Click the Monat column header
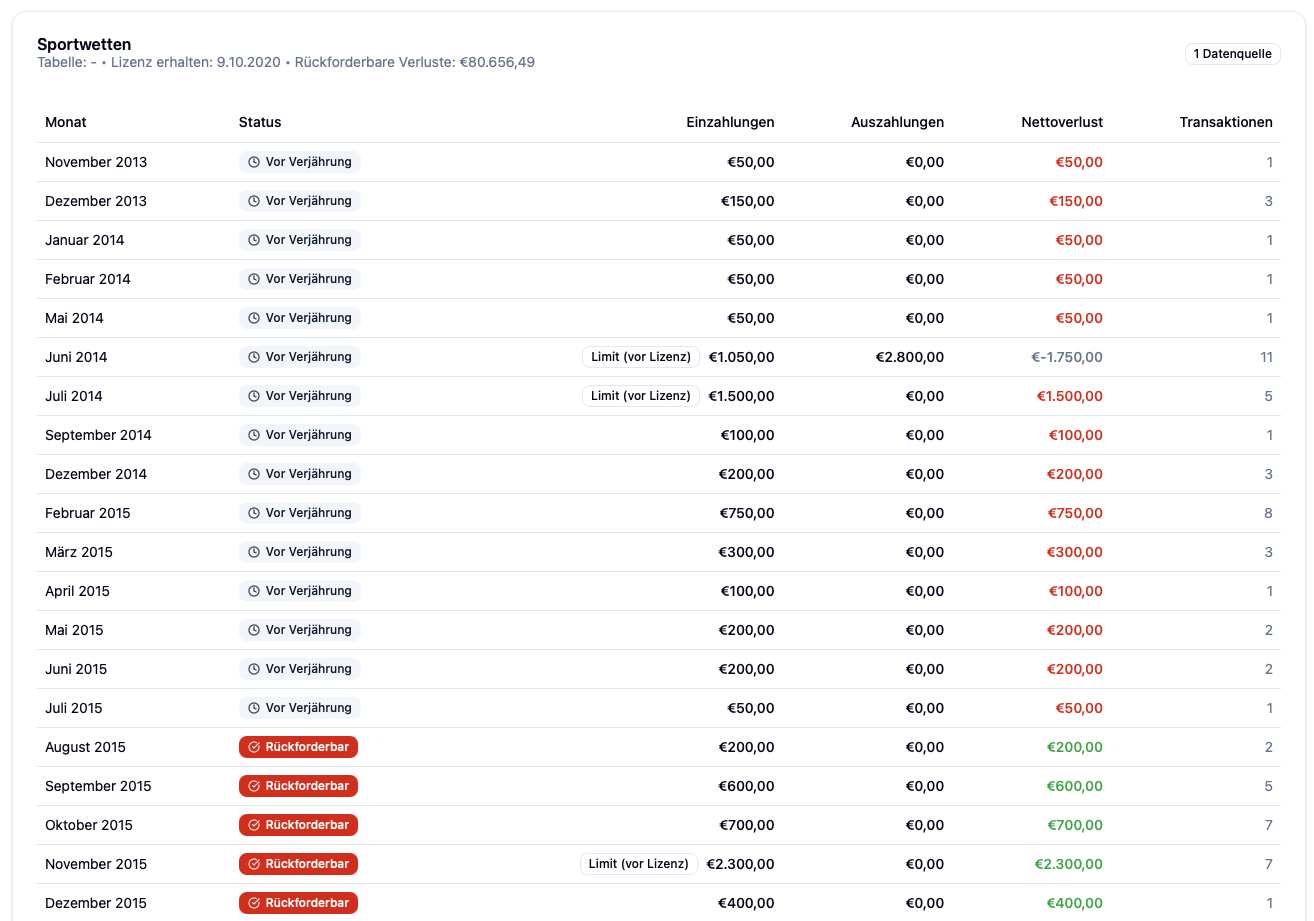This screenshot has width=1314, height=921. click(65, 122)
